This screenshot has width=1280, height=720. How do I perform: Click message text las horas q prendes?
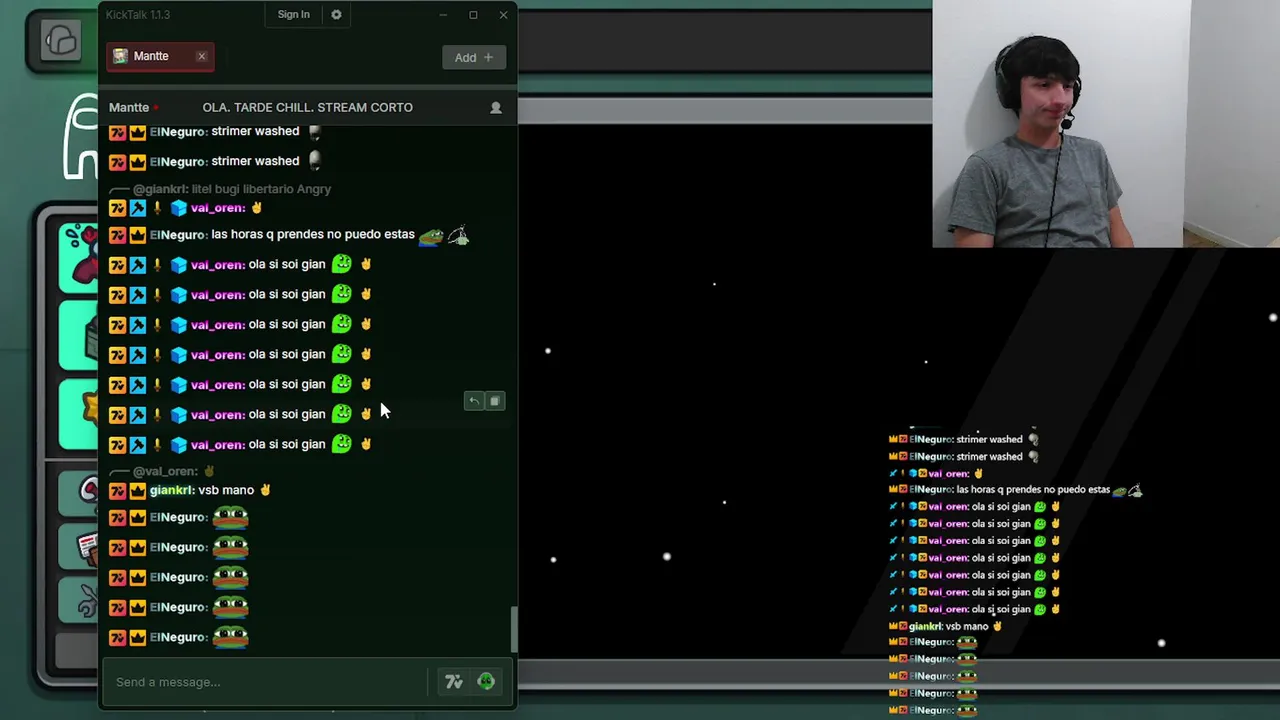[313, 234]
